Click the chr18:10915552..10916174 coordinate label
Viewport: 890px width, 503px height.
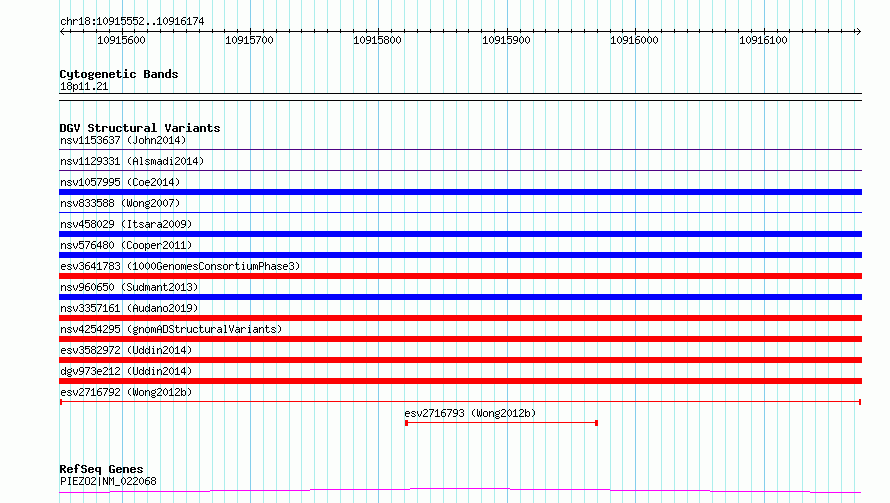(132, 21)
